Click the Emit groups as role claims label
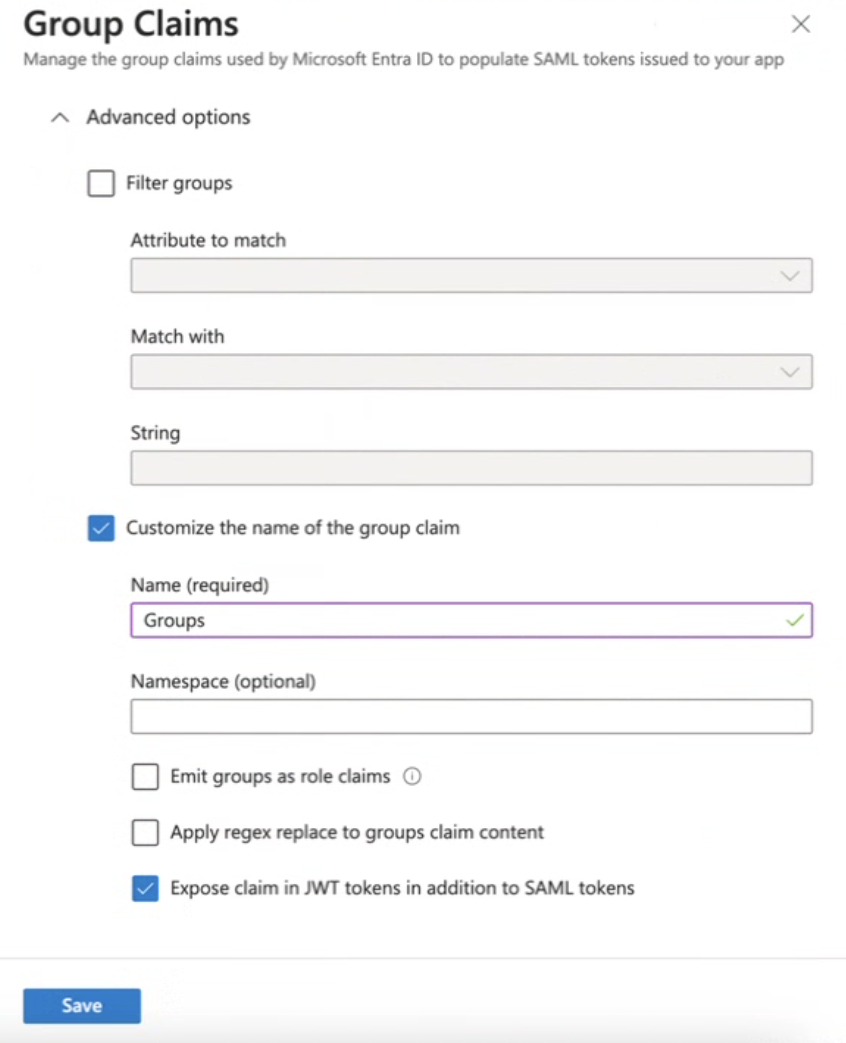The width and height of the screenshot is (846, 1043). point(280,777)
